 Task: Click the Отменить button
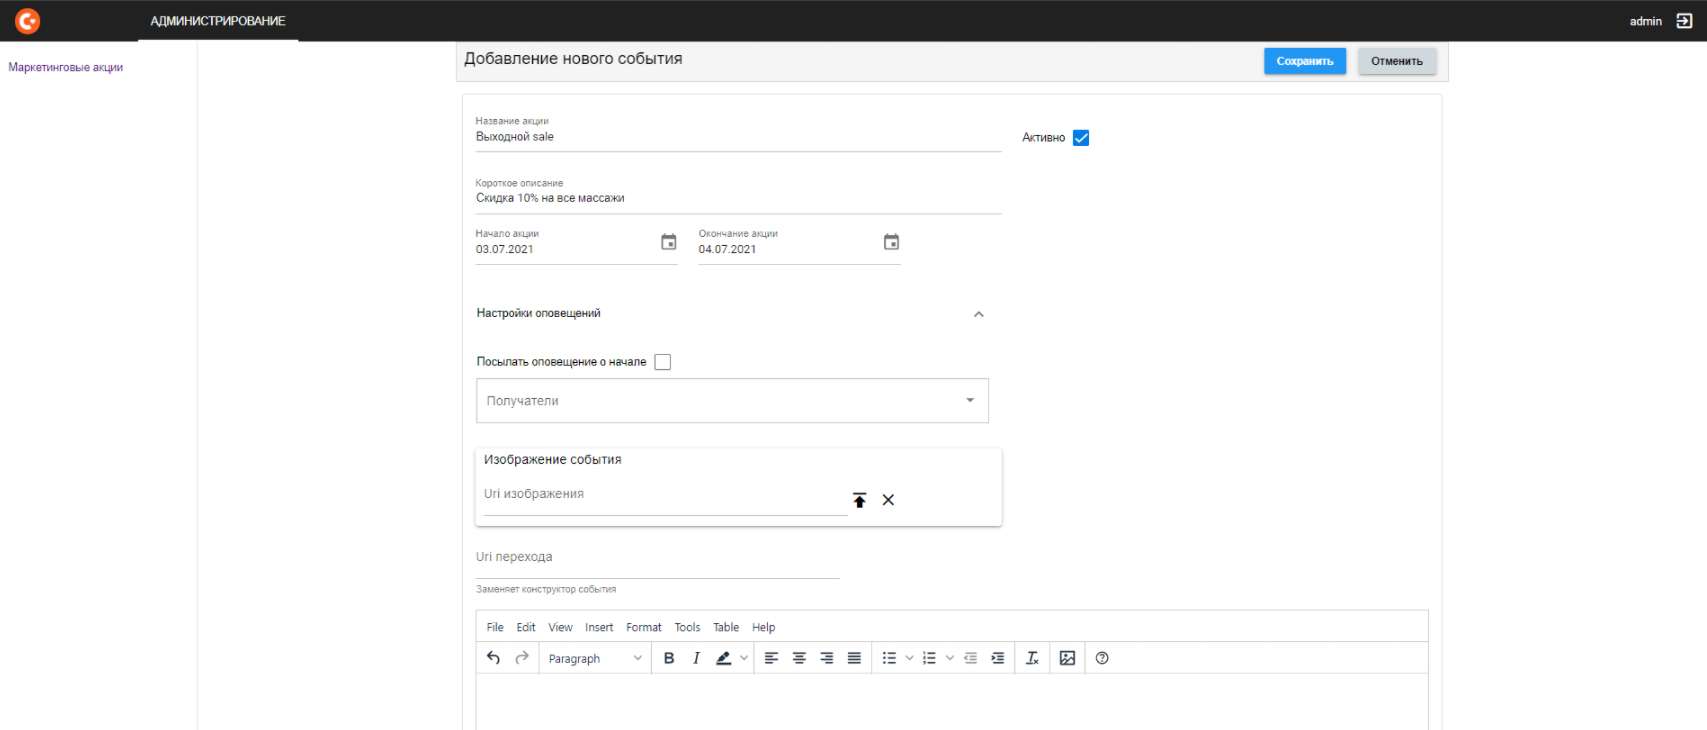[1396, 61]
